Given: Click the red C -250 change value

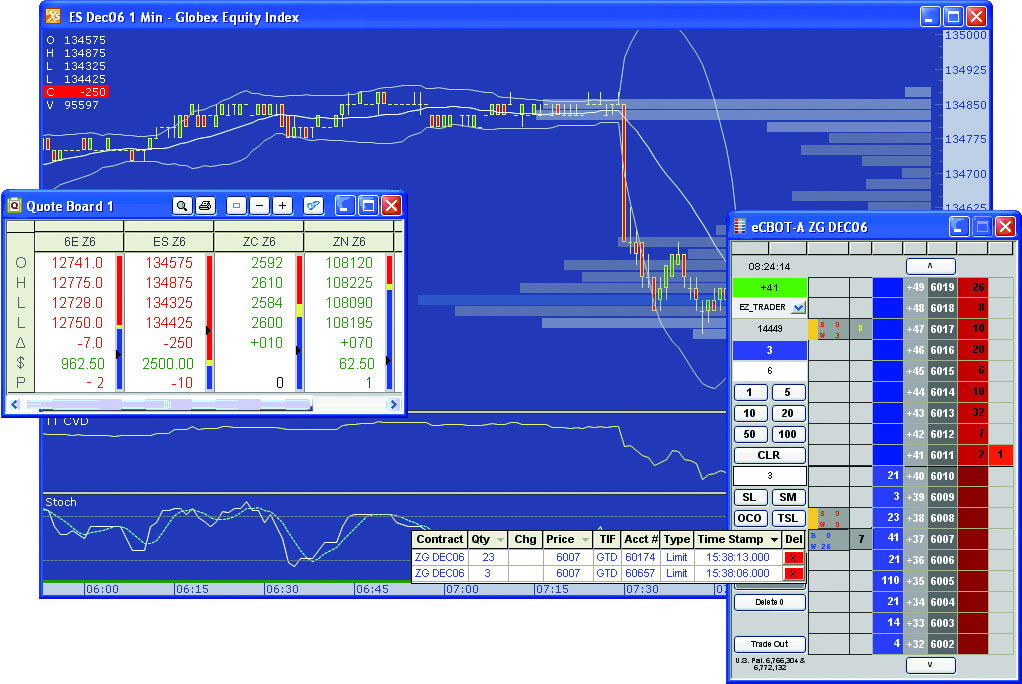Looking at the screenshot, I should [76, 92].
